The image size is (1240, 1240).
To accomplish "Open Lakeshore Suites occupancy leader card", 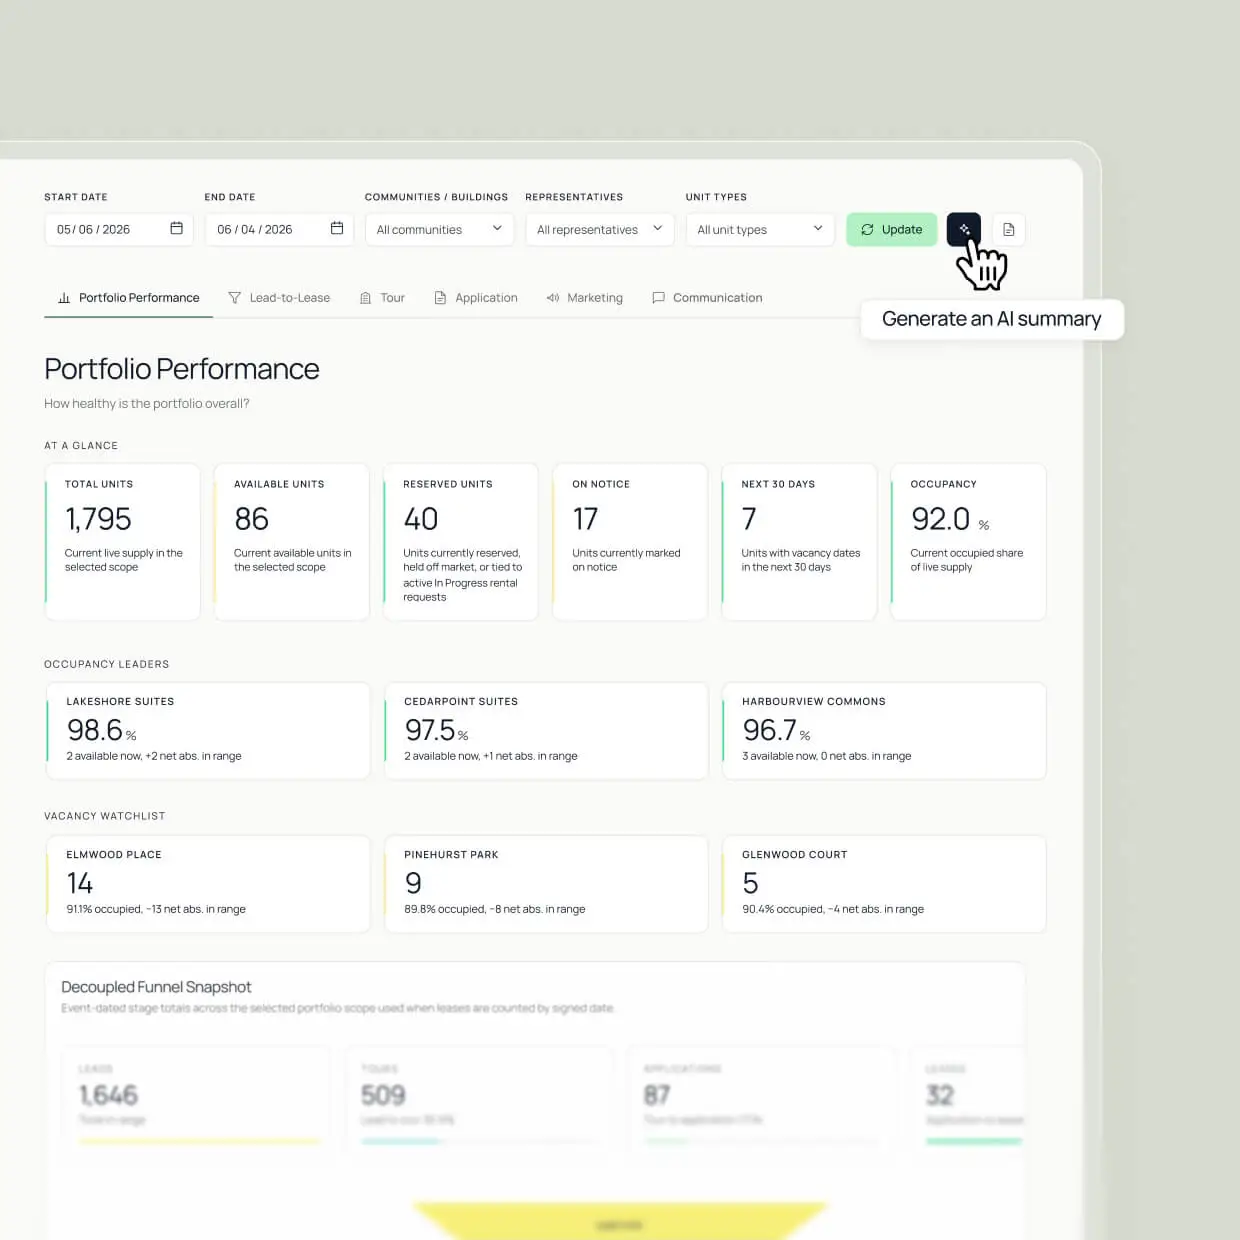I will 208,731.
